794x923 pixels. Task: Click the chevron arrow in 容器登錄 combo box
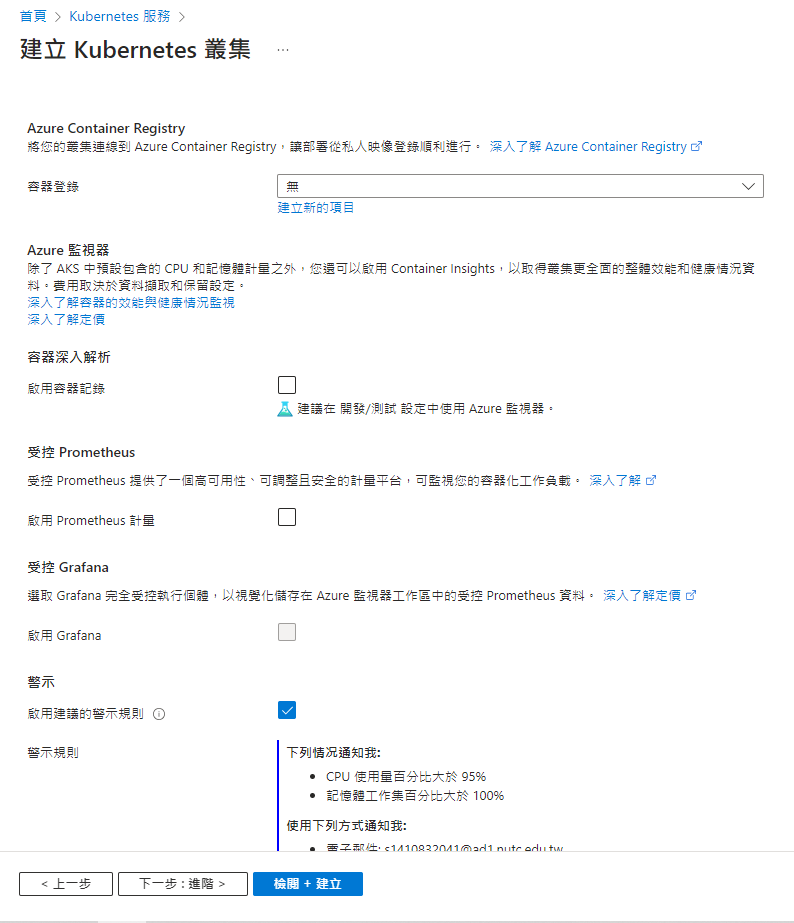tap(748, 187)
